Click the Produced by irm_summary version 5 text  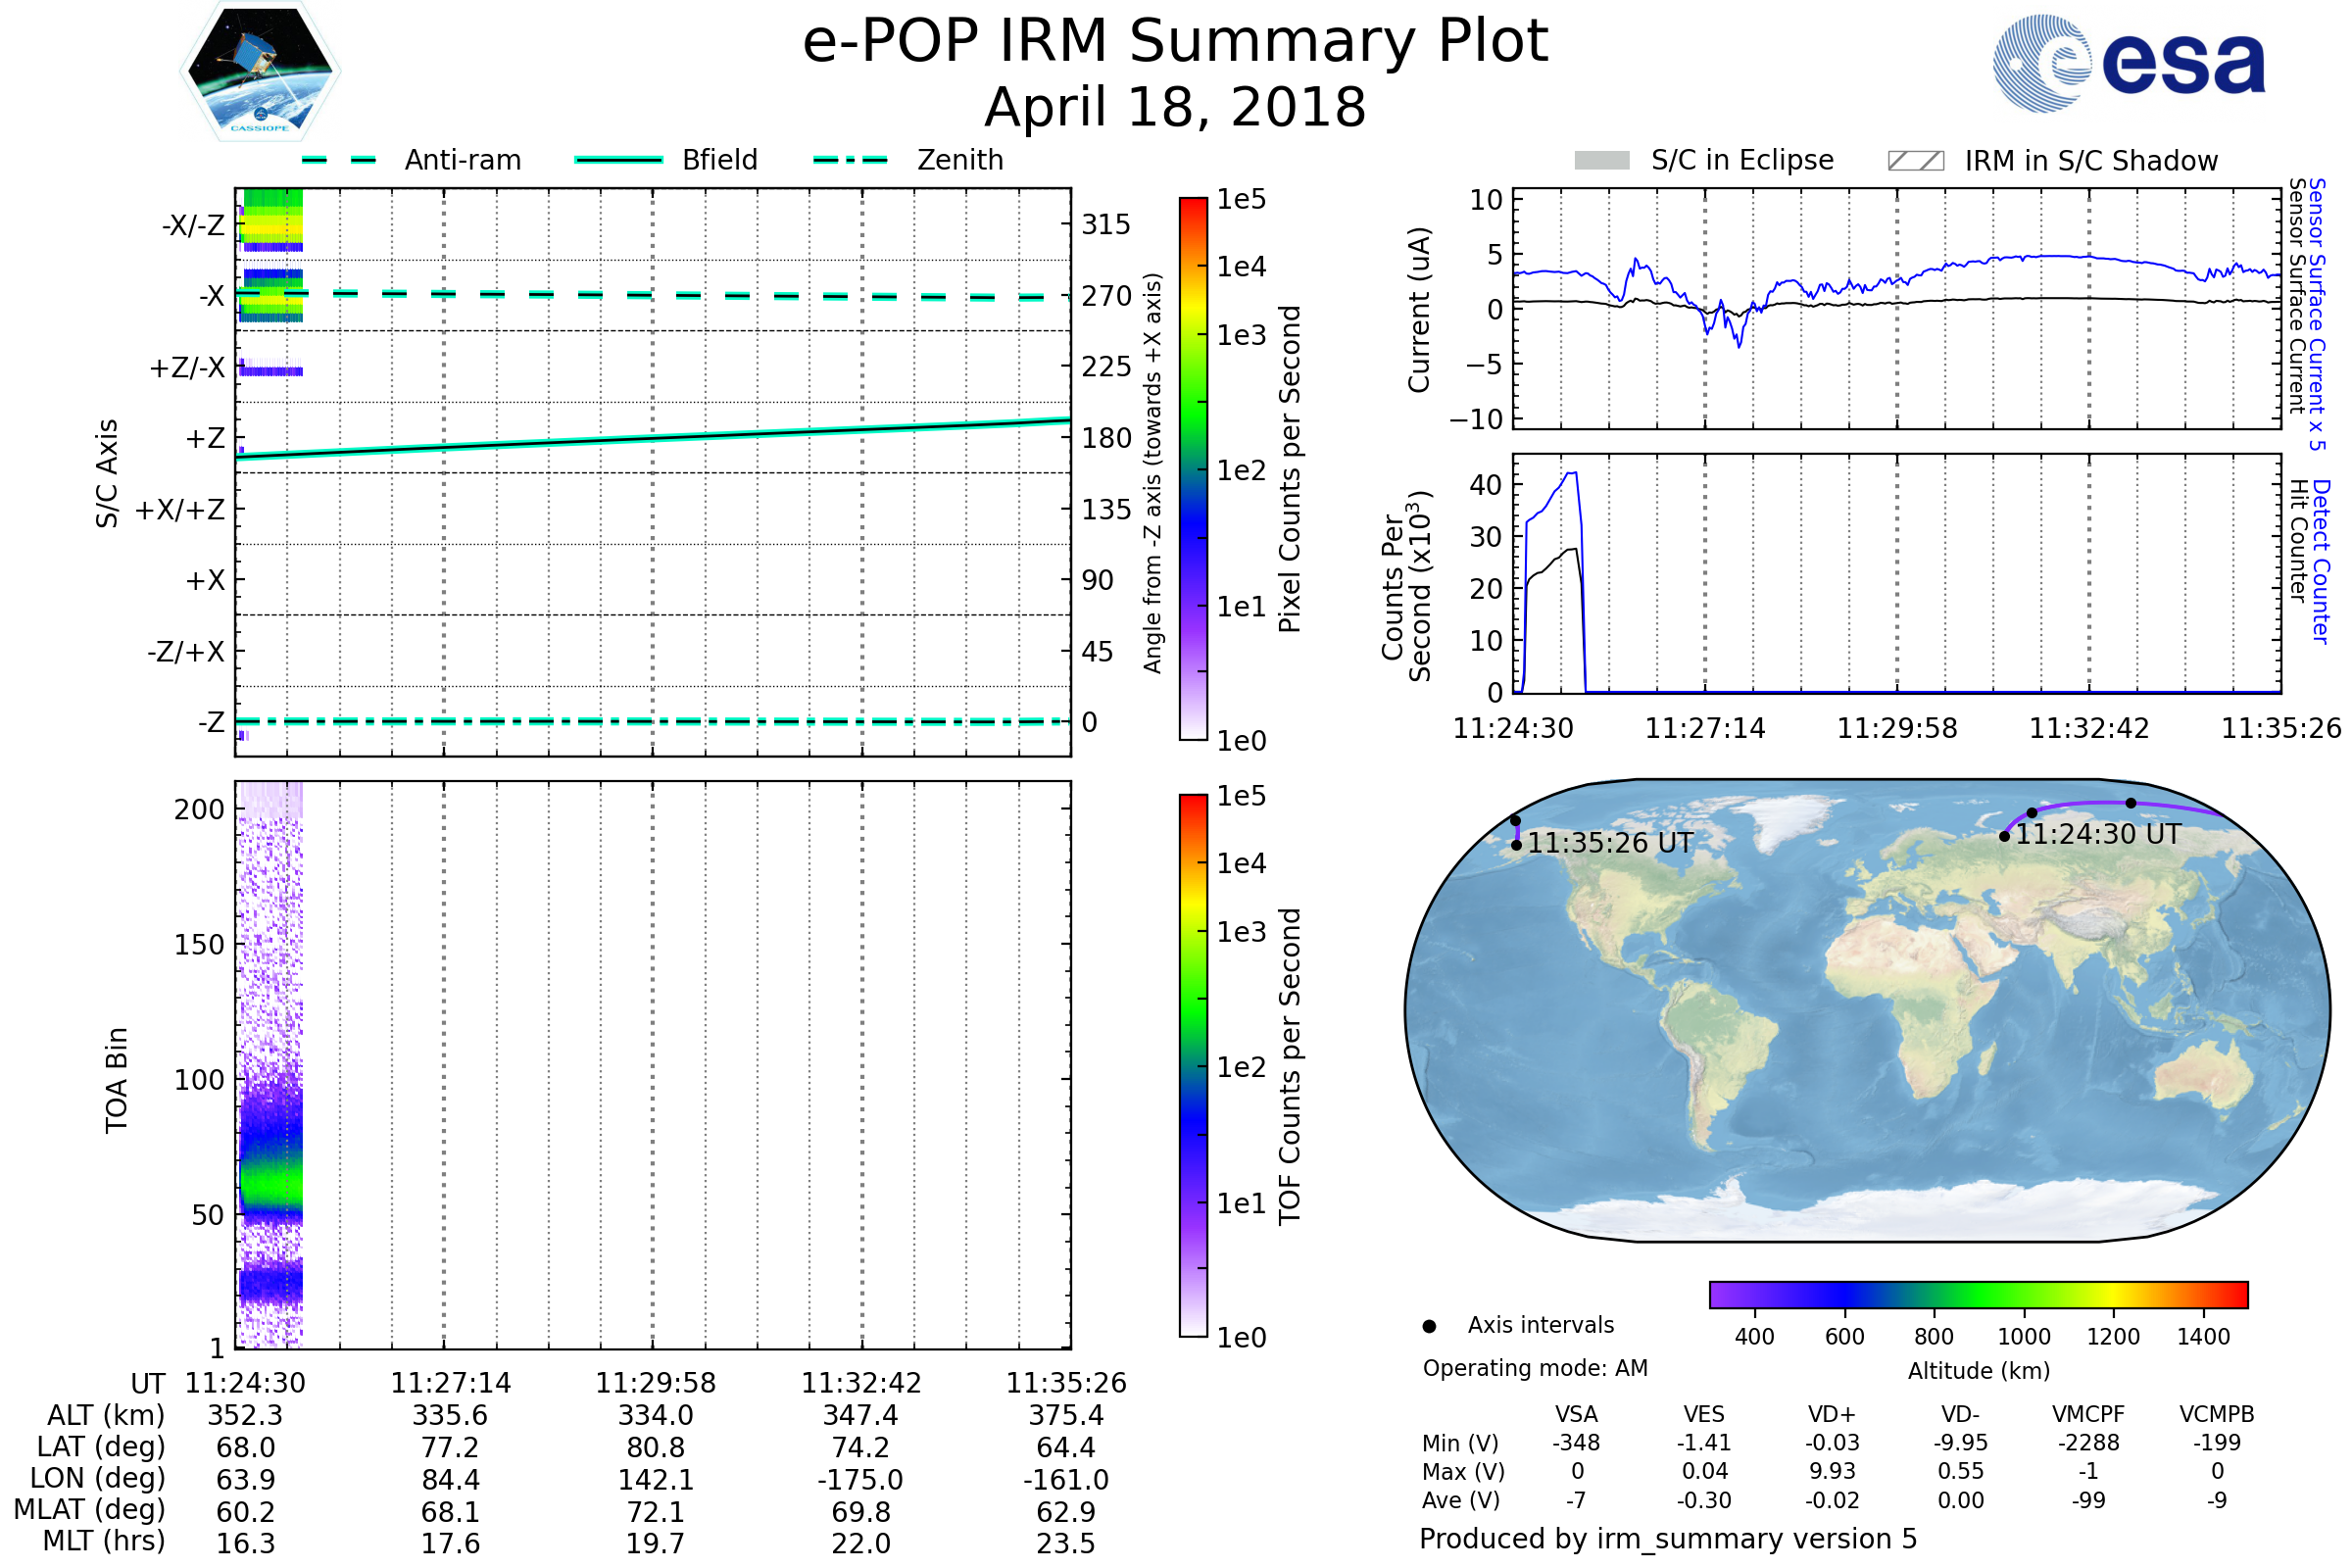point(1667,1538)
